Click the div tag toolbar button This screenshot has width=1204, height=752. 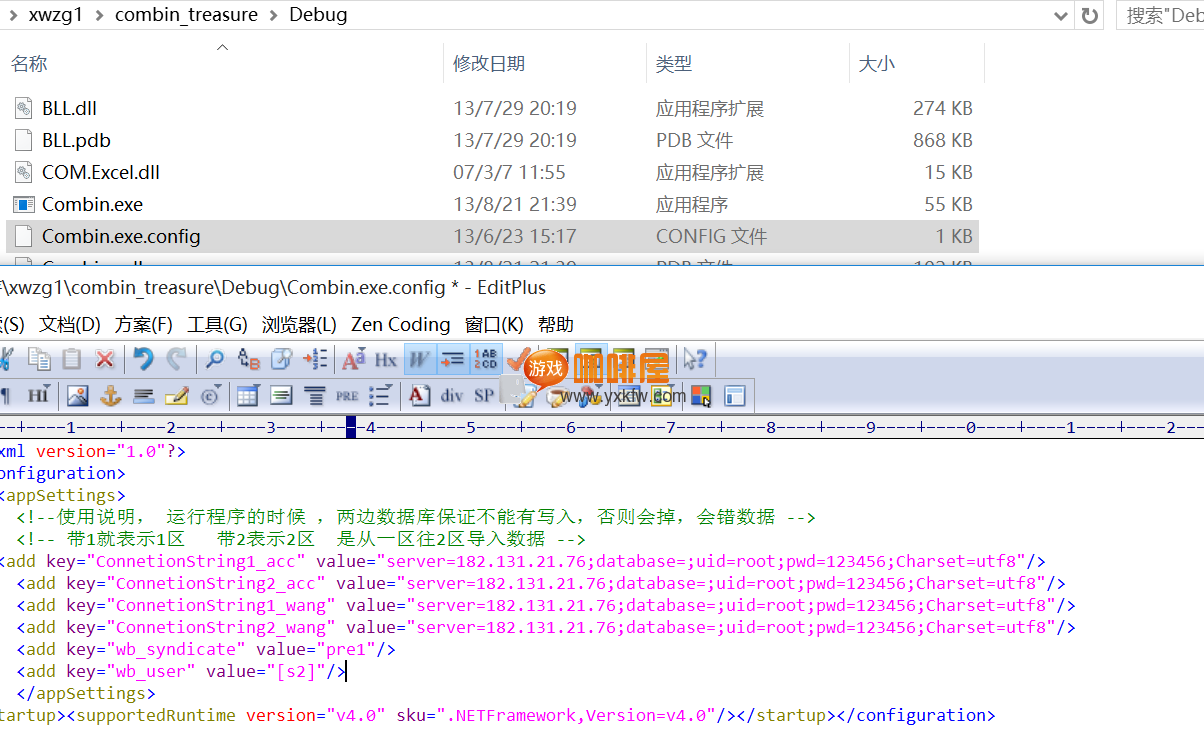tap(452, 396)
